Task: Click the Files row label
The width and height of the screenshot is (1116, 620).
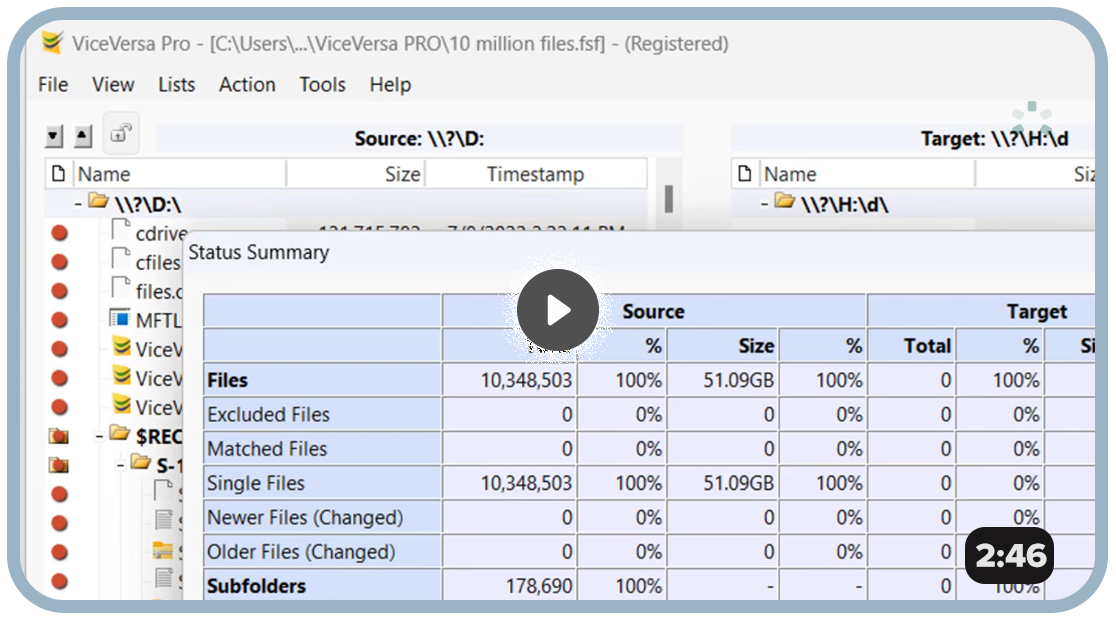Action: click(x=228, y=380)
